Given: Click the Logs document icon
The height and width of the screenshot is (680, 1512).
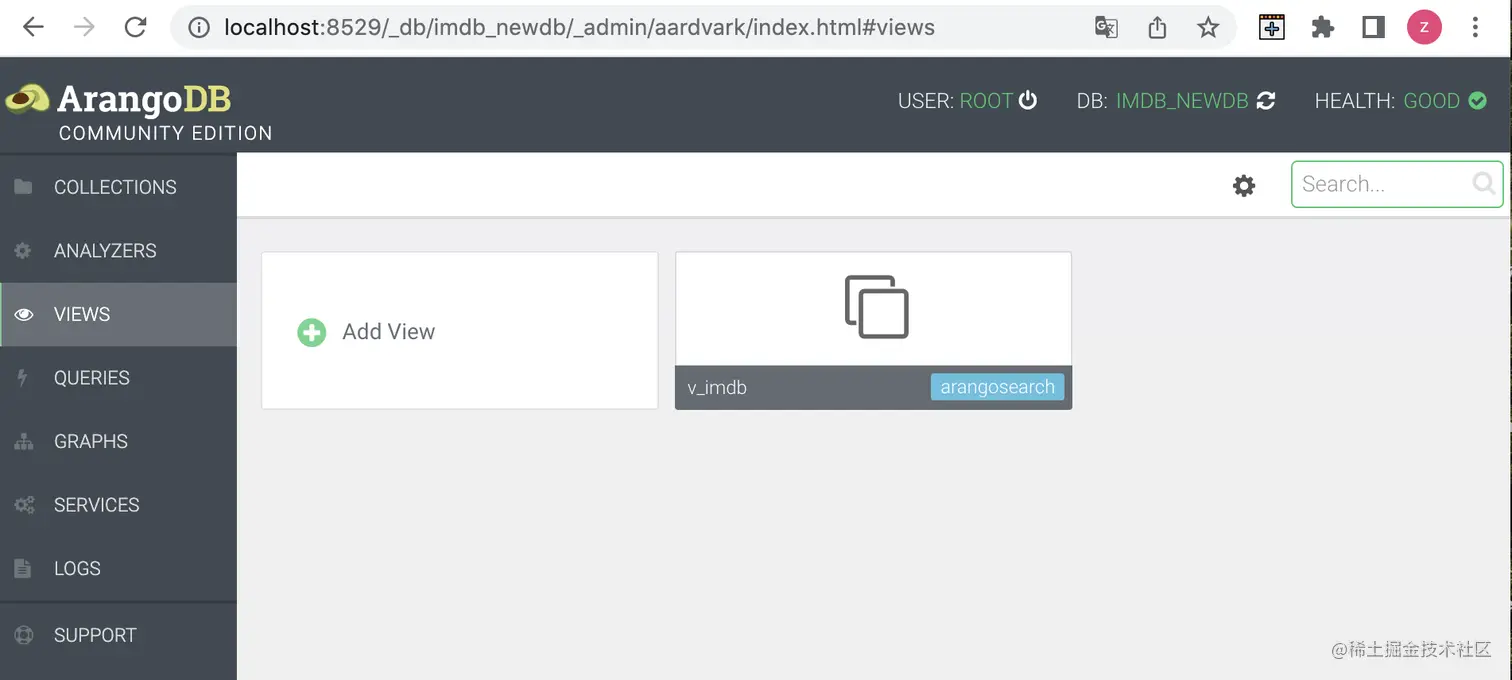Looking at the screenshot, I should pos(22,569).
